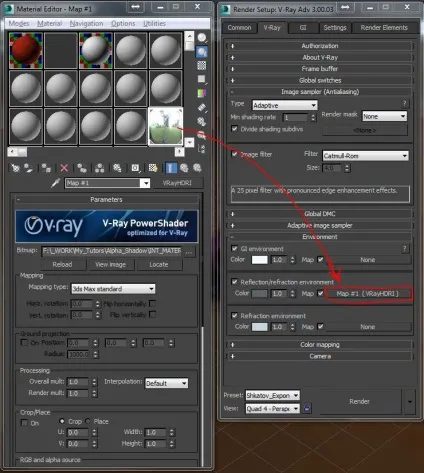Open Material Editor Options icon
The height and width of the screenshot is (473, 424).
(202, 121)
